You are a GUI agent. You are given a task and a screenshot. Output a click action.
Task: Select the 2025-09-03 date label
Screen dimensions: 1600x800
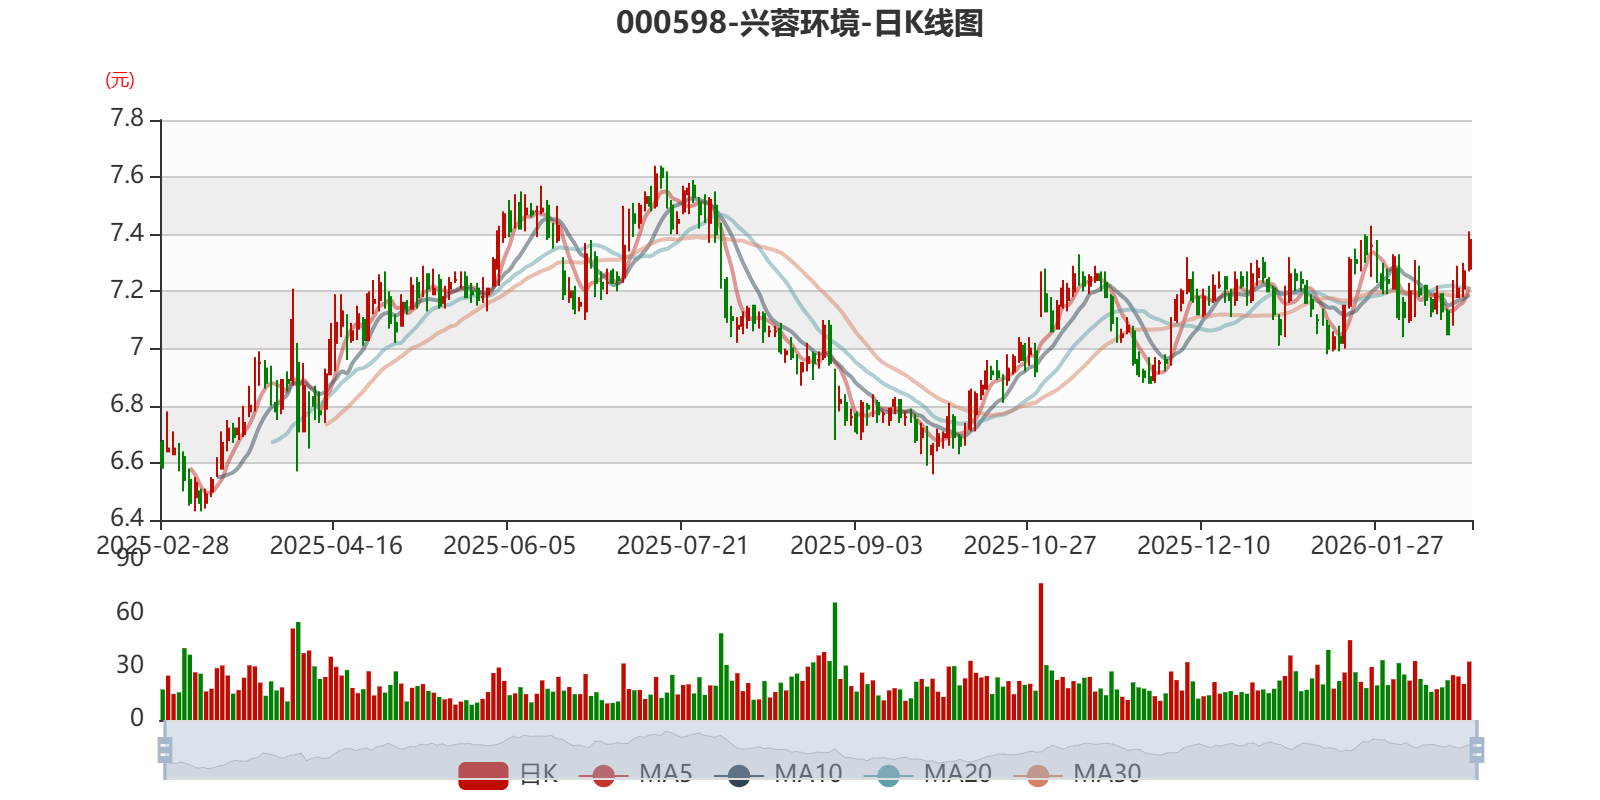coord(856,546)
